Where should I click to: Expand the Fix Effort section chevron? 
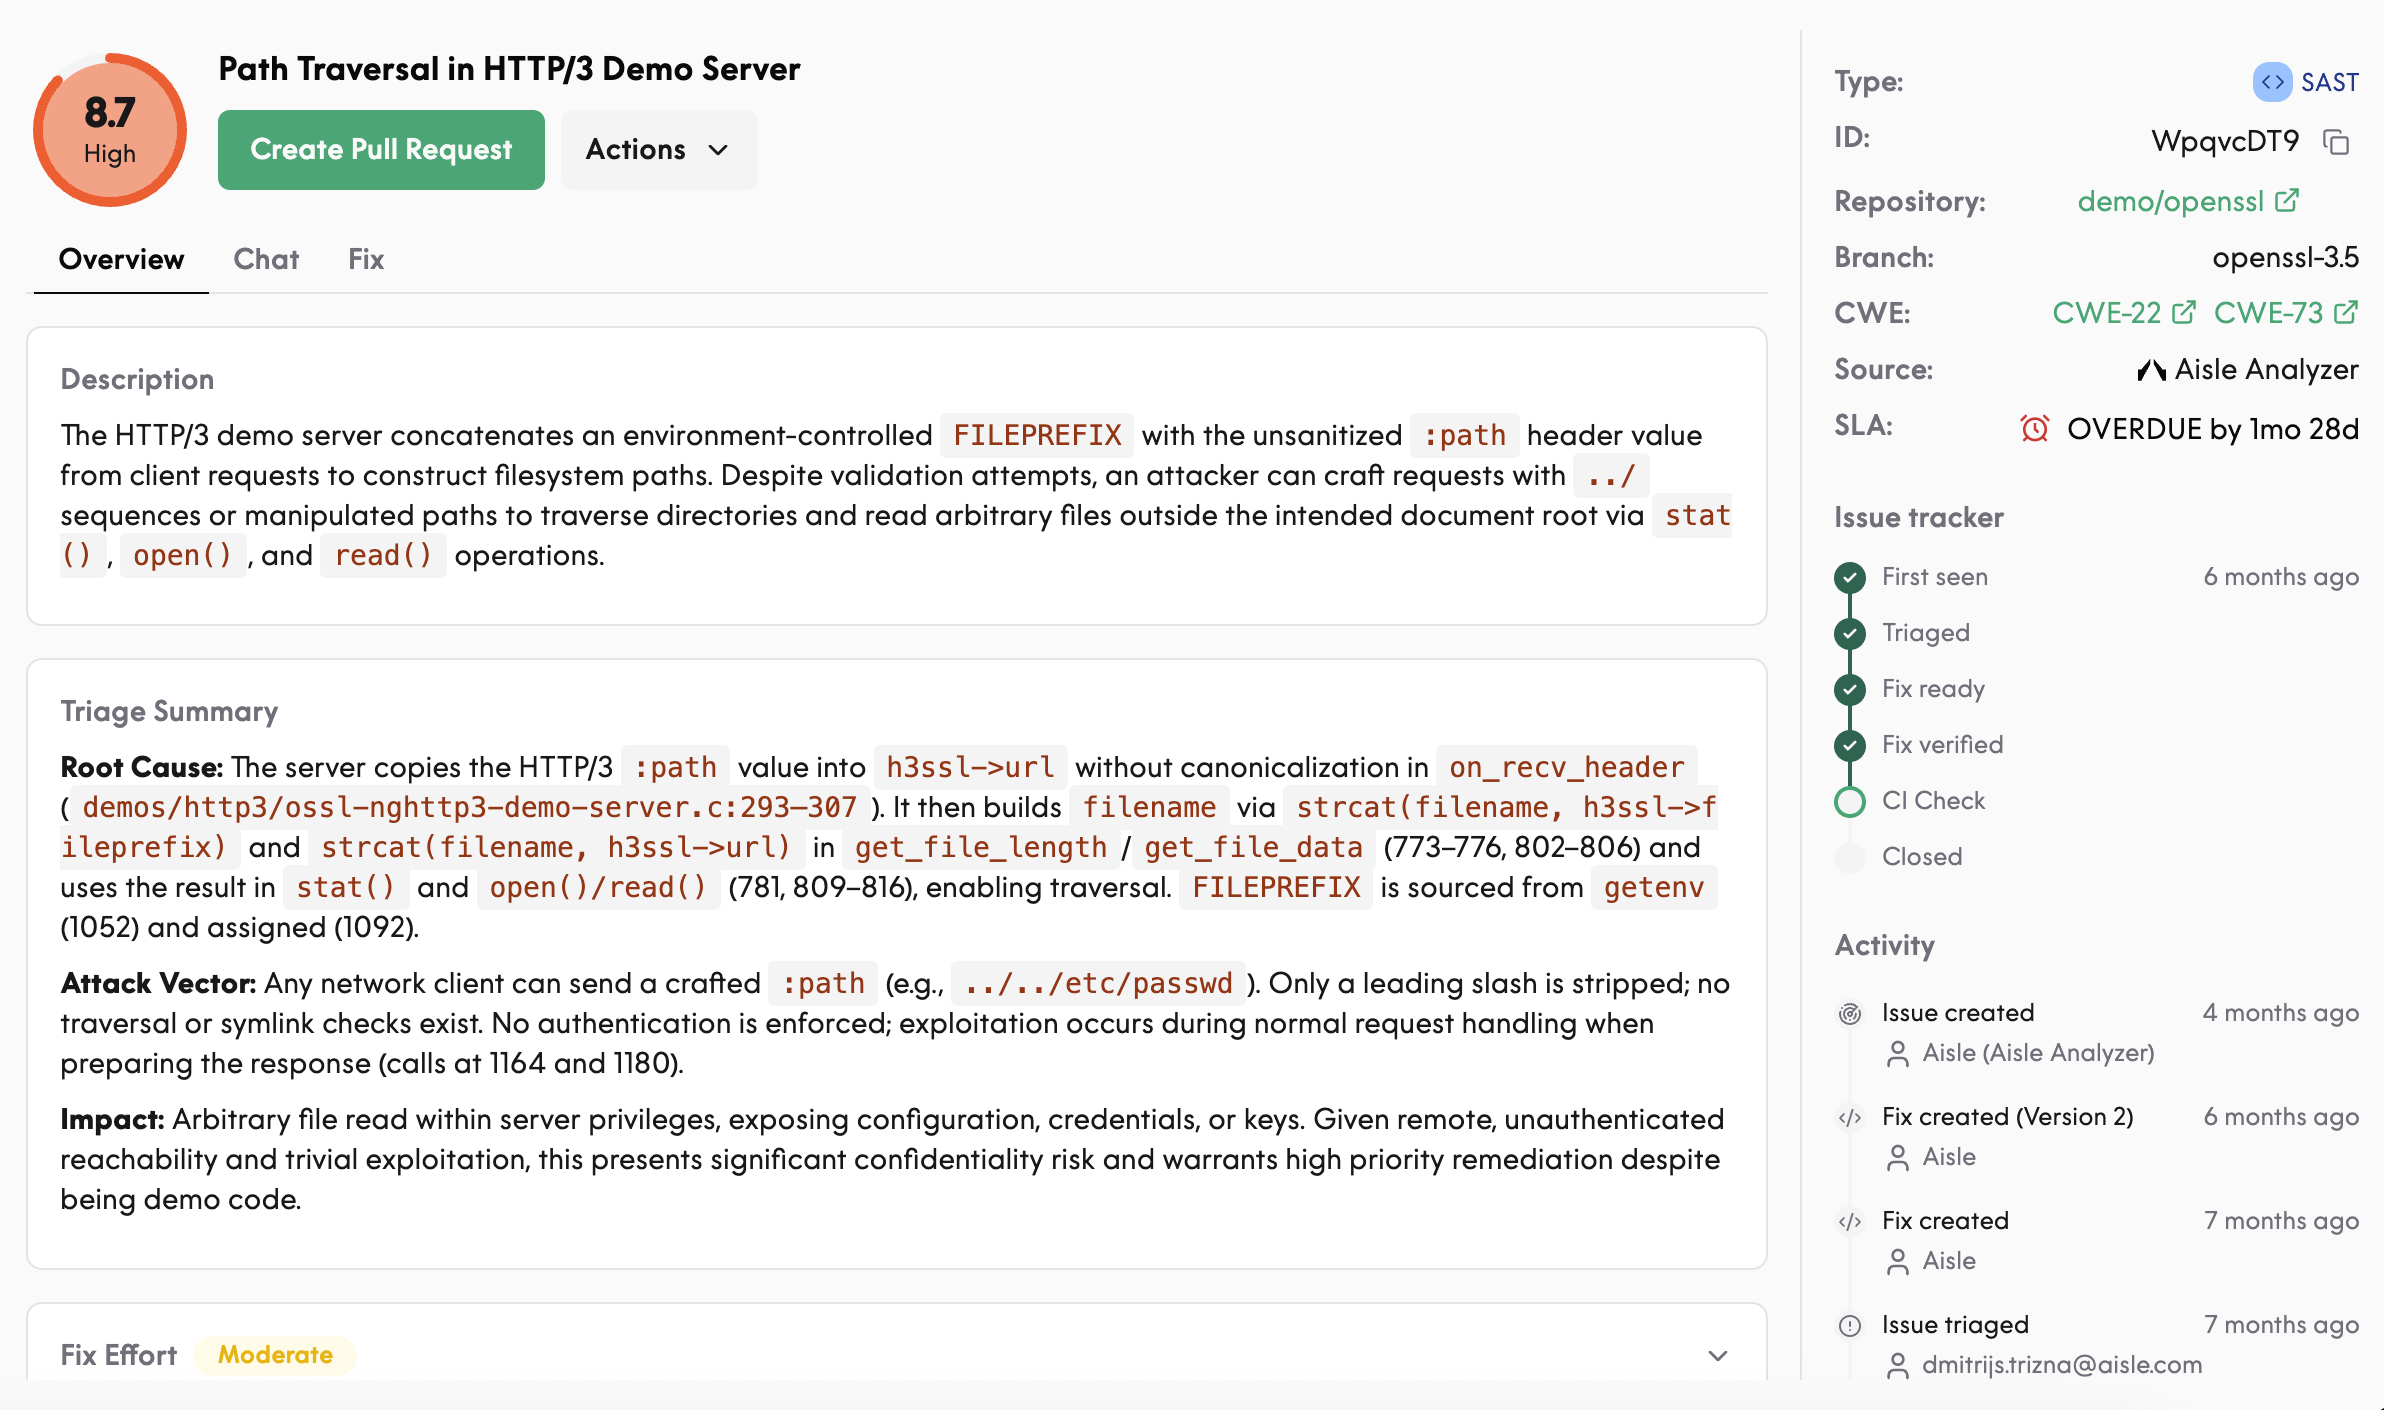click(1718, 1356)
